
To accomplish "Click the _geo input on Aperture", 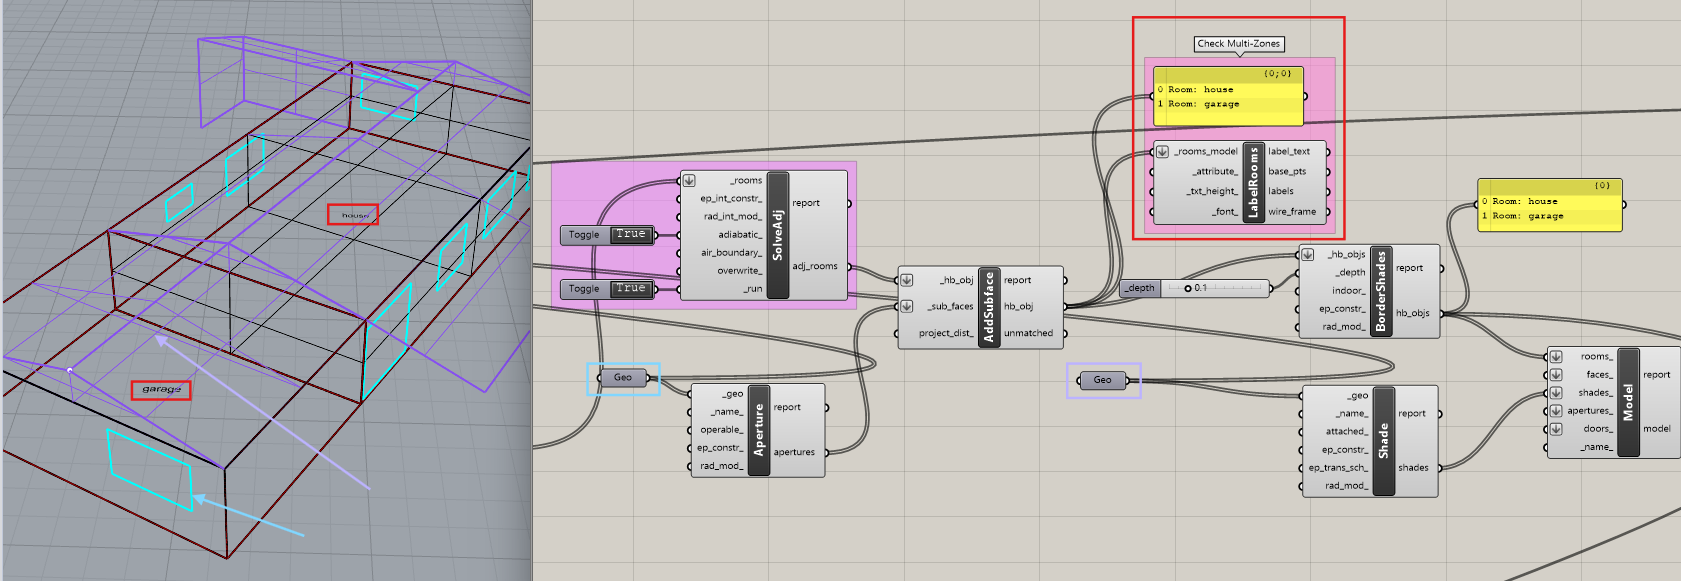I will coord(733,394).
